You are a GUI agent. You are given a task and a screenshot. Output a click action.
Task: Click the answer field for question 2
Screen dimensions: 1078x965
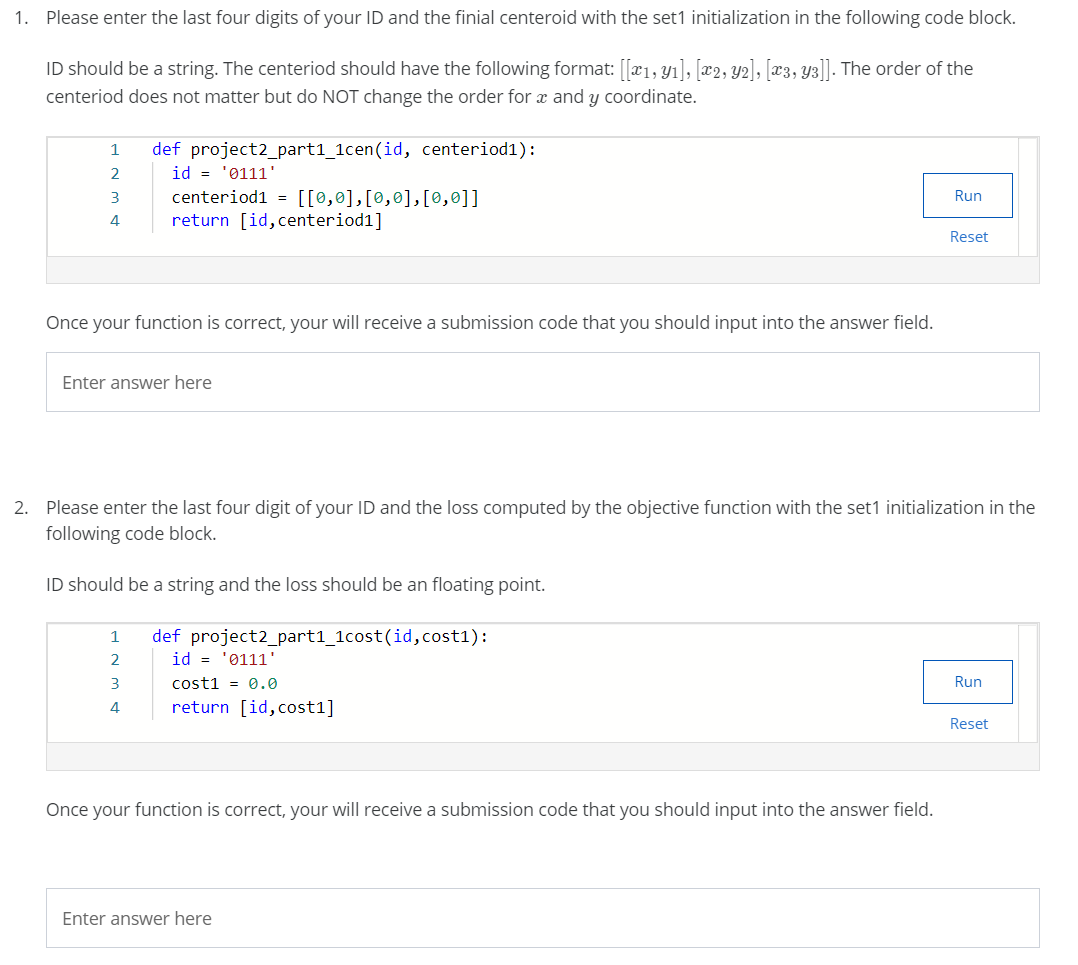point(542,918)
